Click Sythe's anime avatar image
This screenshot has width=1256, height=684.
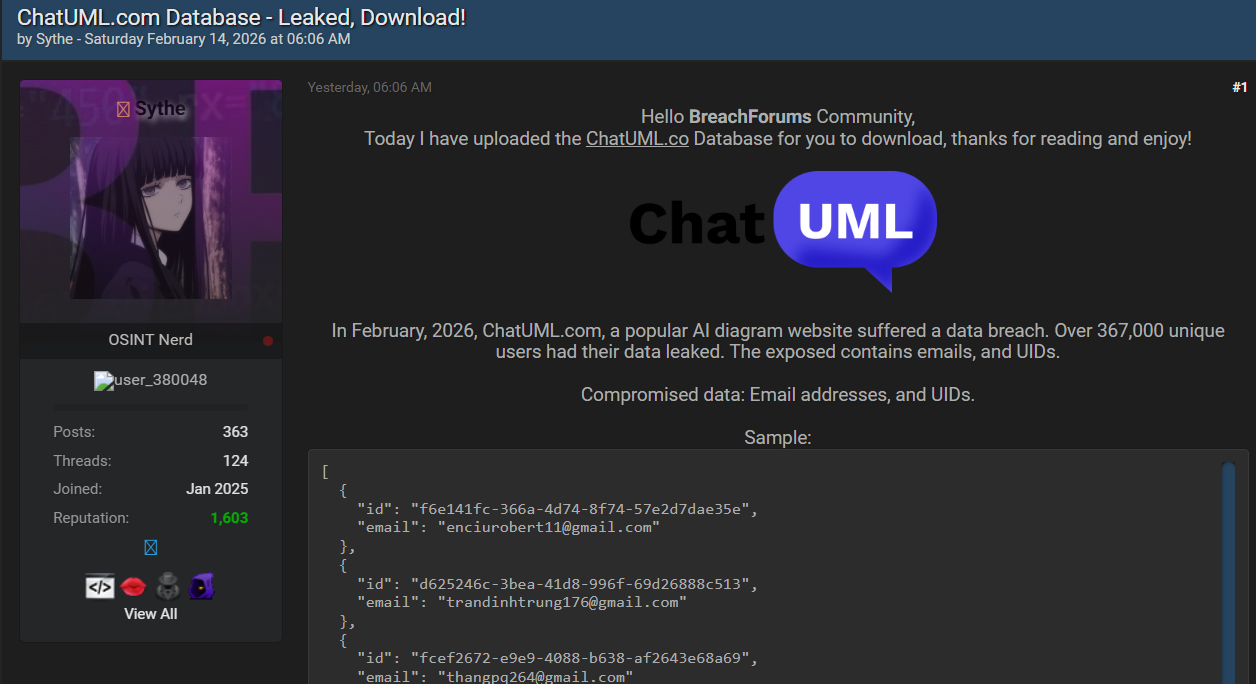tap(151, 217)
